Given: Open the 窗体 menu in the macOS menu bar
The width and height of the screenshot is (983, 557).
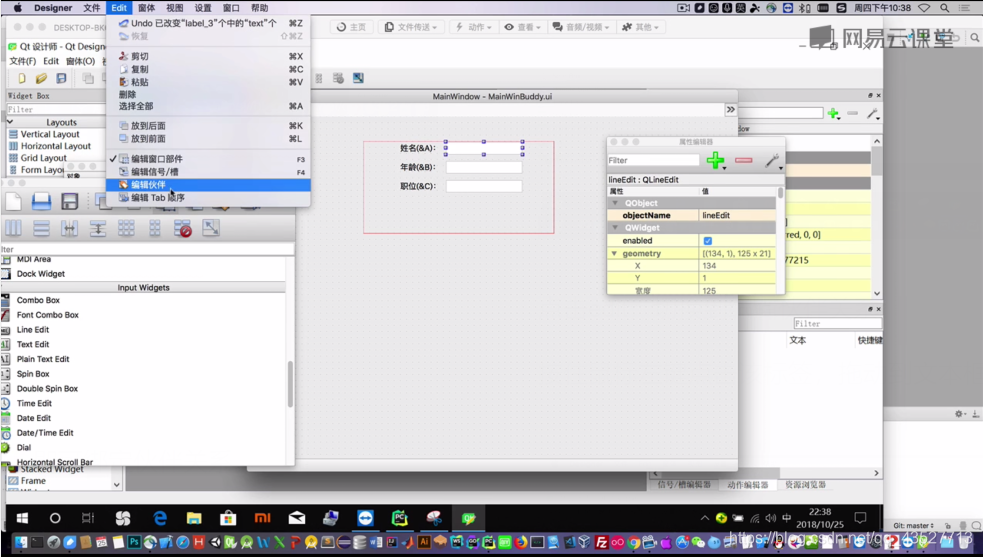Looking at the screenshot, I should click(146, 8).
